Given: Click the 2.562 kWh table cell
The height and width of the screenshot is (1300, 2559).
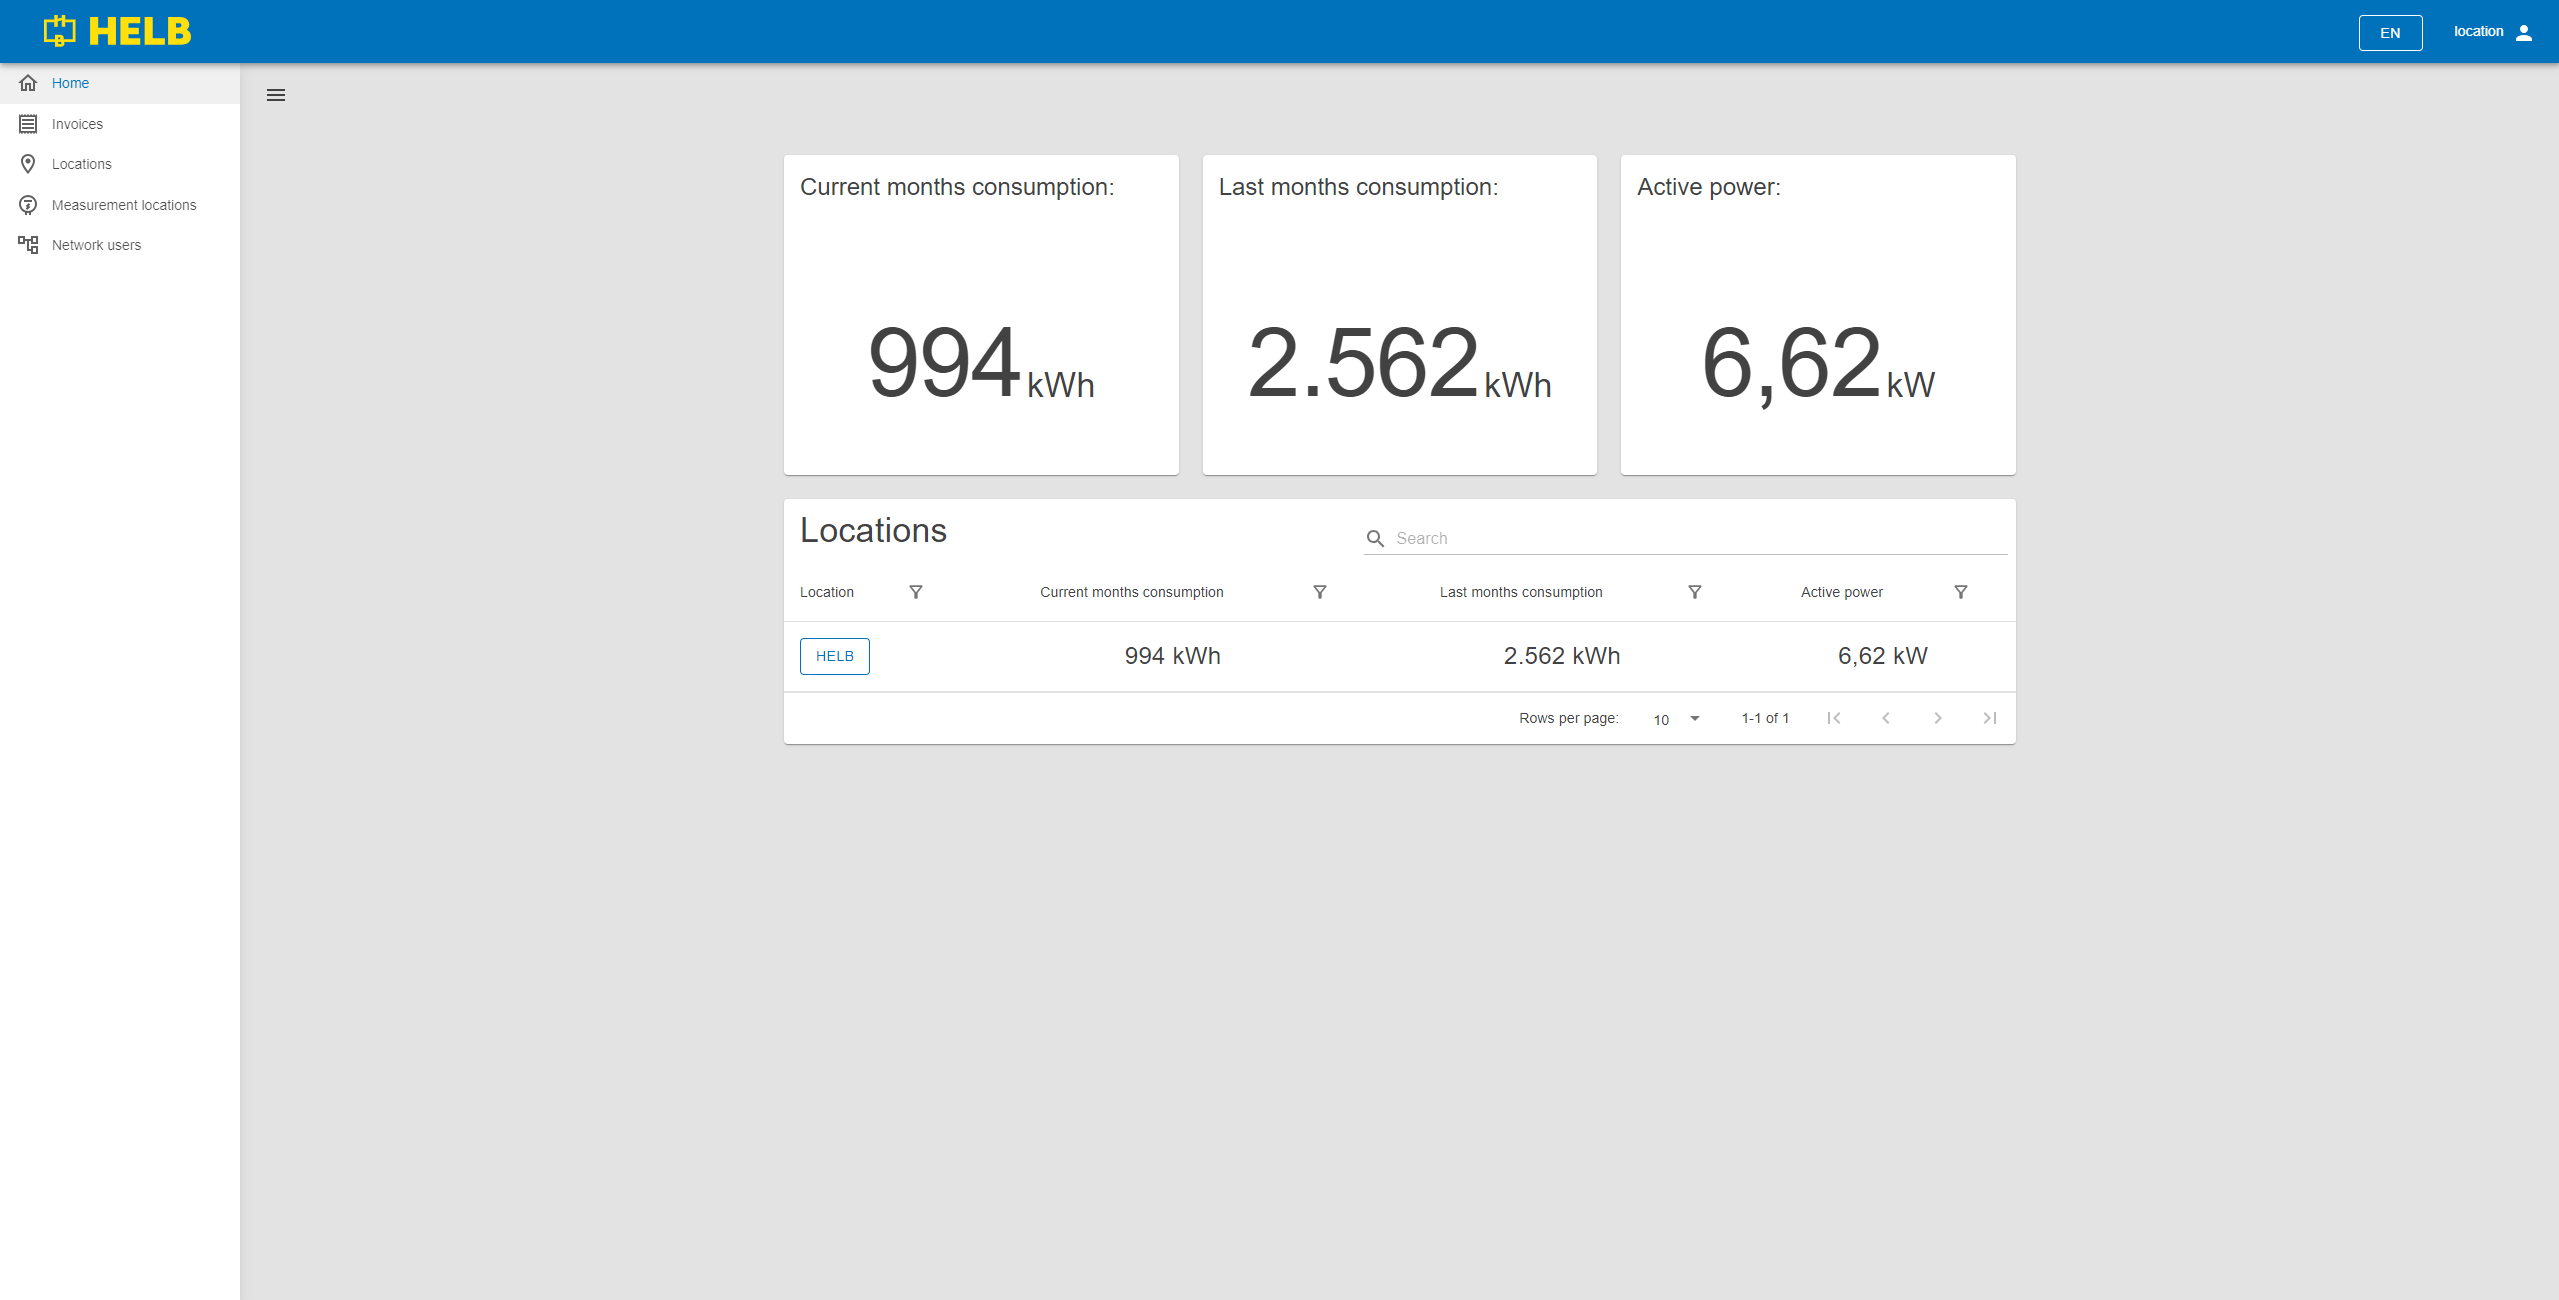Looking at the screenshot, I should click(1562, 656).
